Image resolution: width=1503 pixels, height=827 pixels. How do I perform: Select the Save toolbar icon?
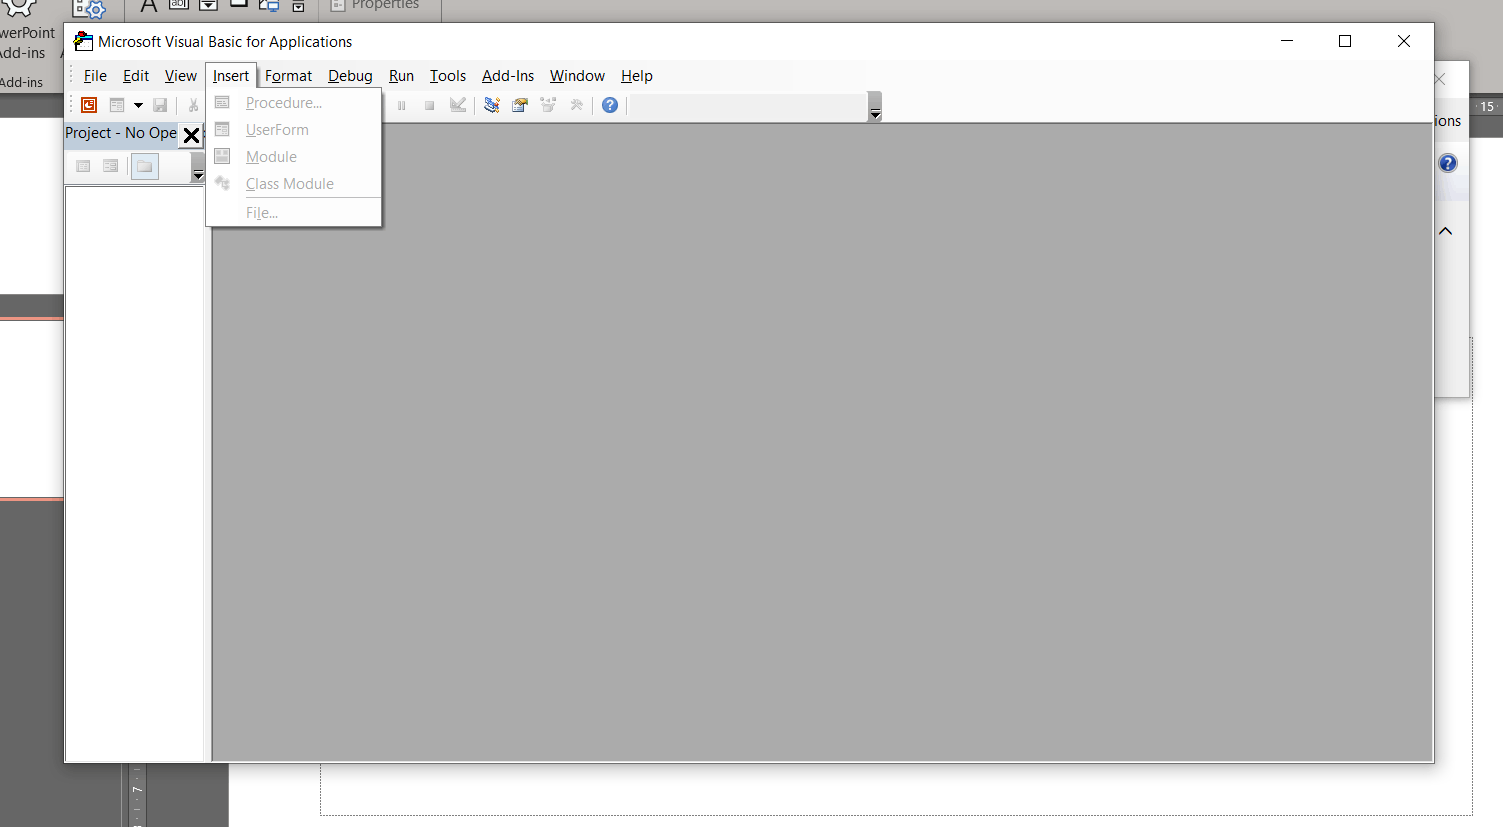tap(159, 104)
